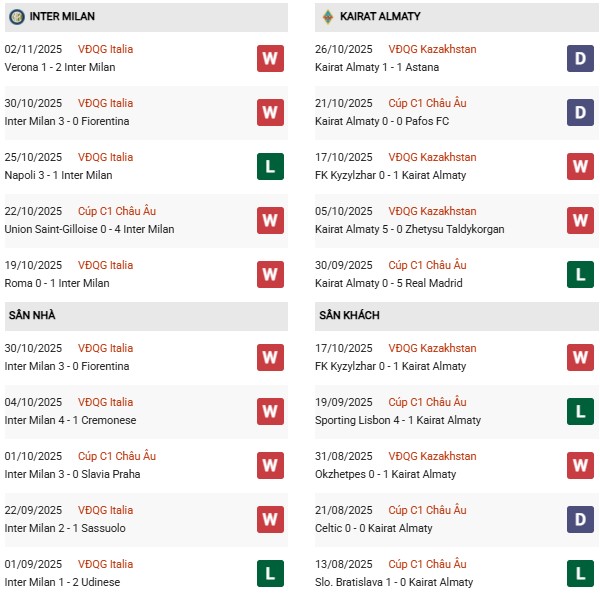
Task: Click the Kairat Almaty club crest icon
Action: (328, 17)
